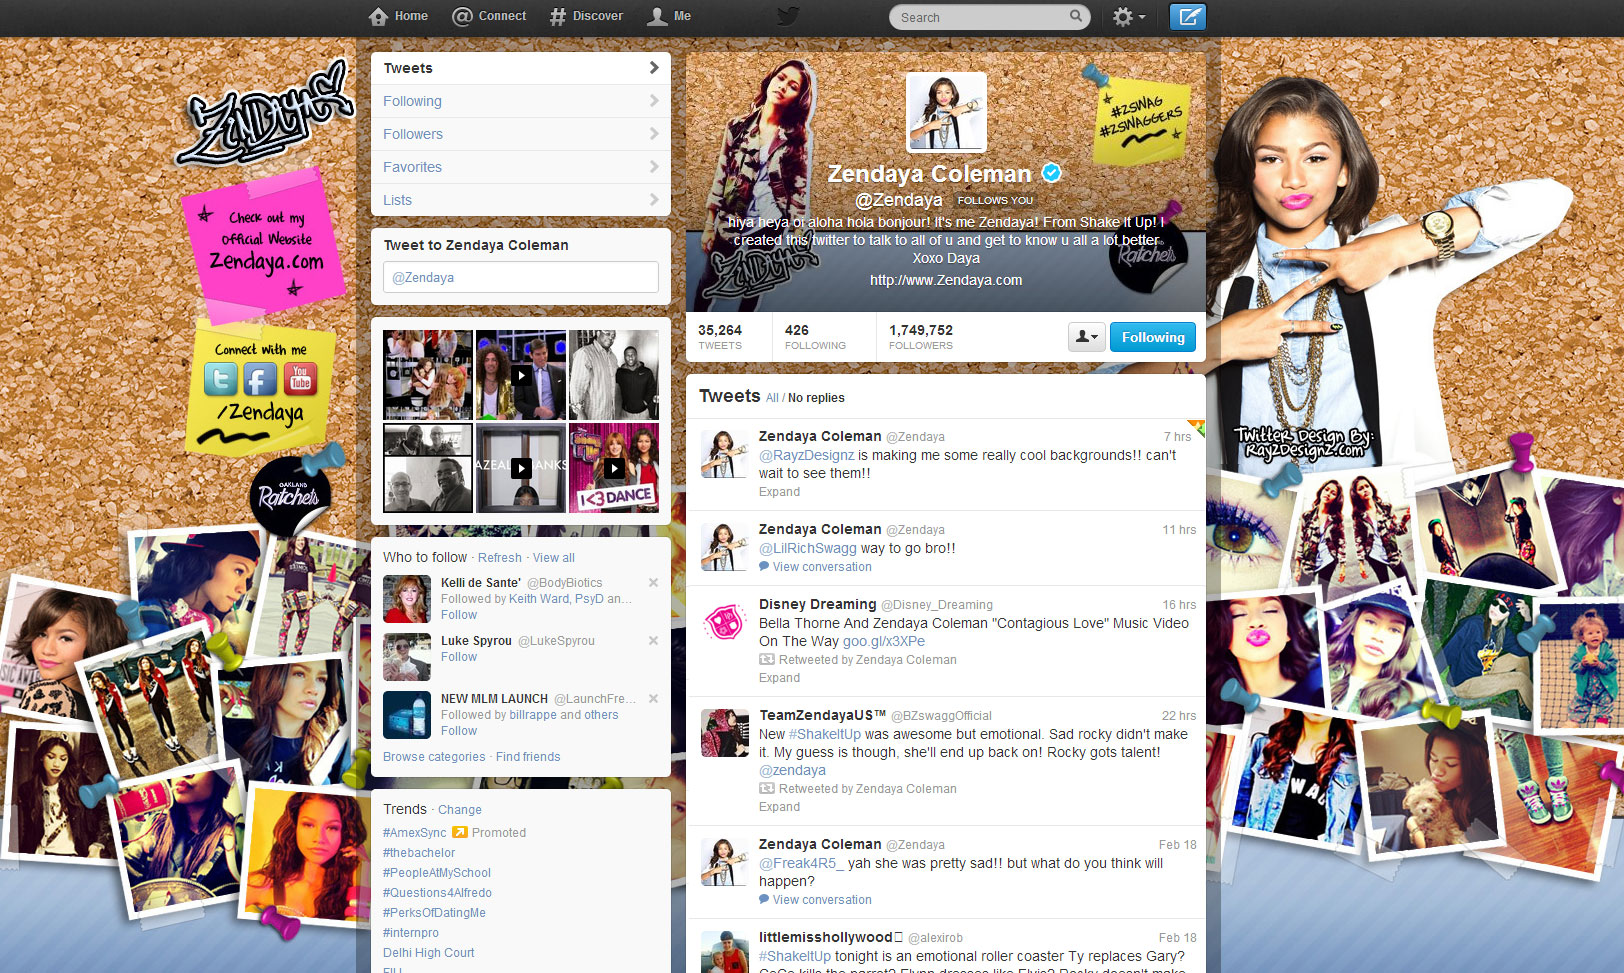The height and width of the screenshot is (973, 1624).
Task: Open the Me profile page
Action: 669,16
